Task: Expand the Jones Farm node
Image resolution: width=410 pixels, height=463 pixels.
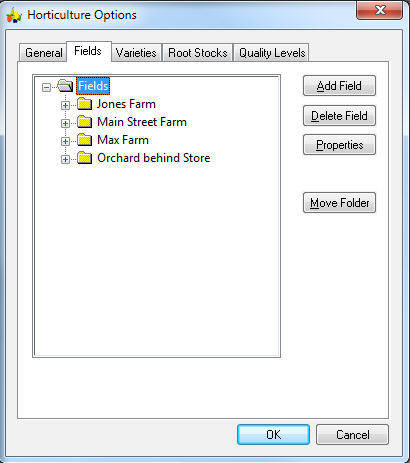Action: click(65, 106)
